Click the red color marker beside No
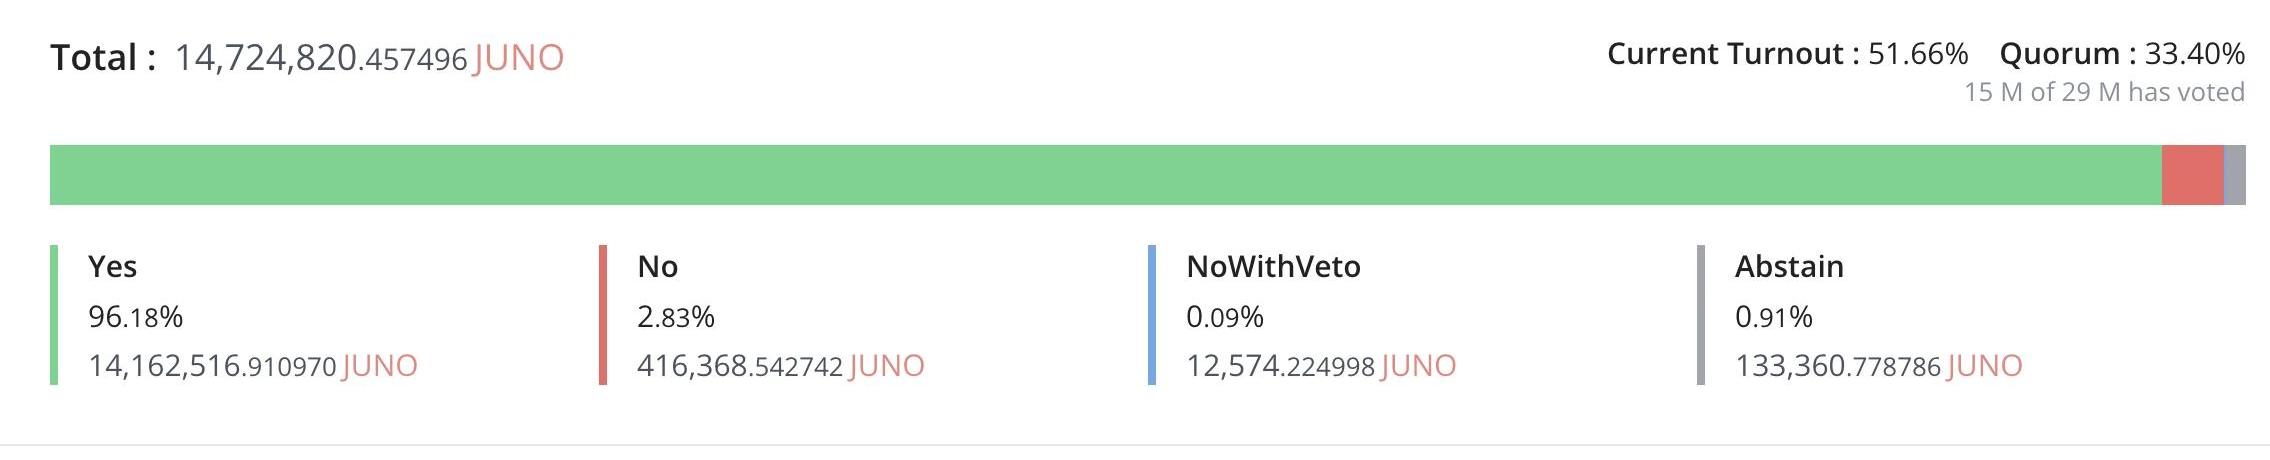Screen dimensions: 2270x460 point(603,314)
